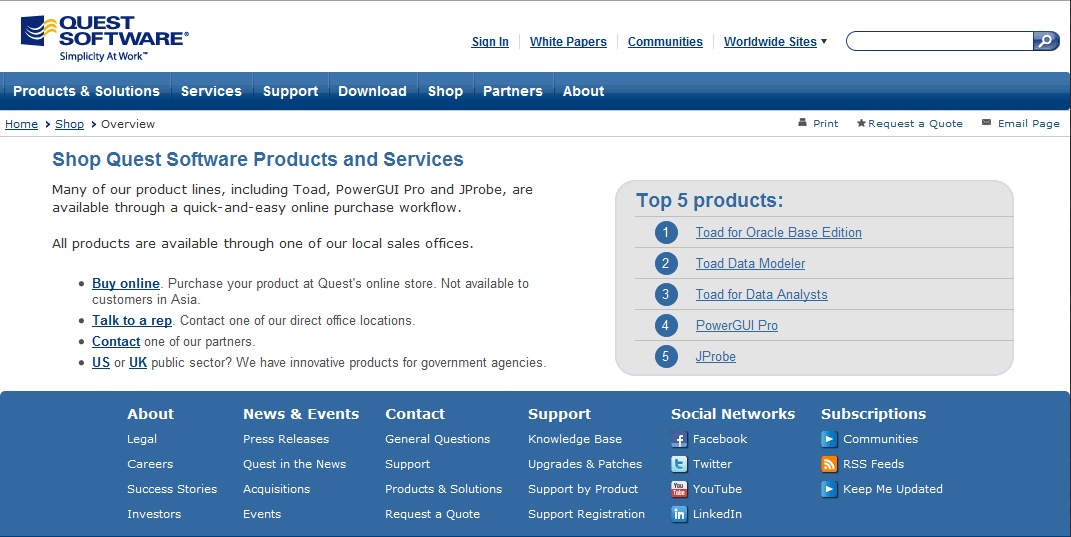This screenshot has height=537, width=1071.
Task: Open the Support navigation menu
Action: (290, 91)
